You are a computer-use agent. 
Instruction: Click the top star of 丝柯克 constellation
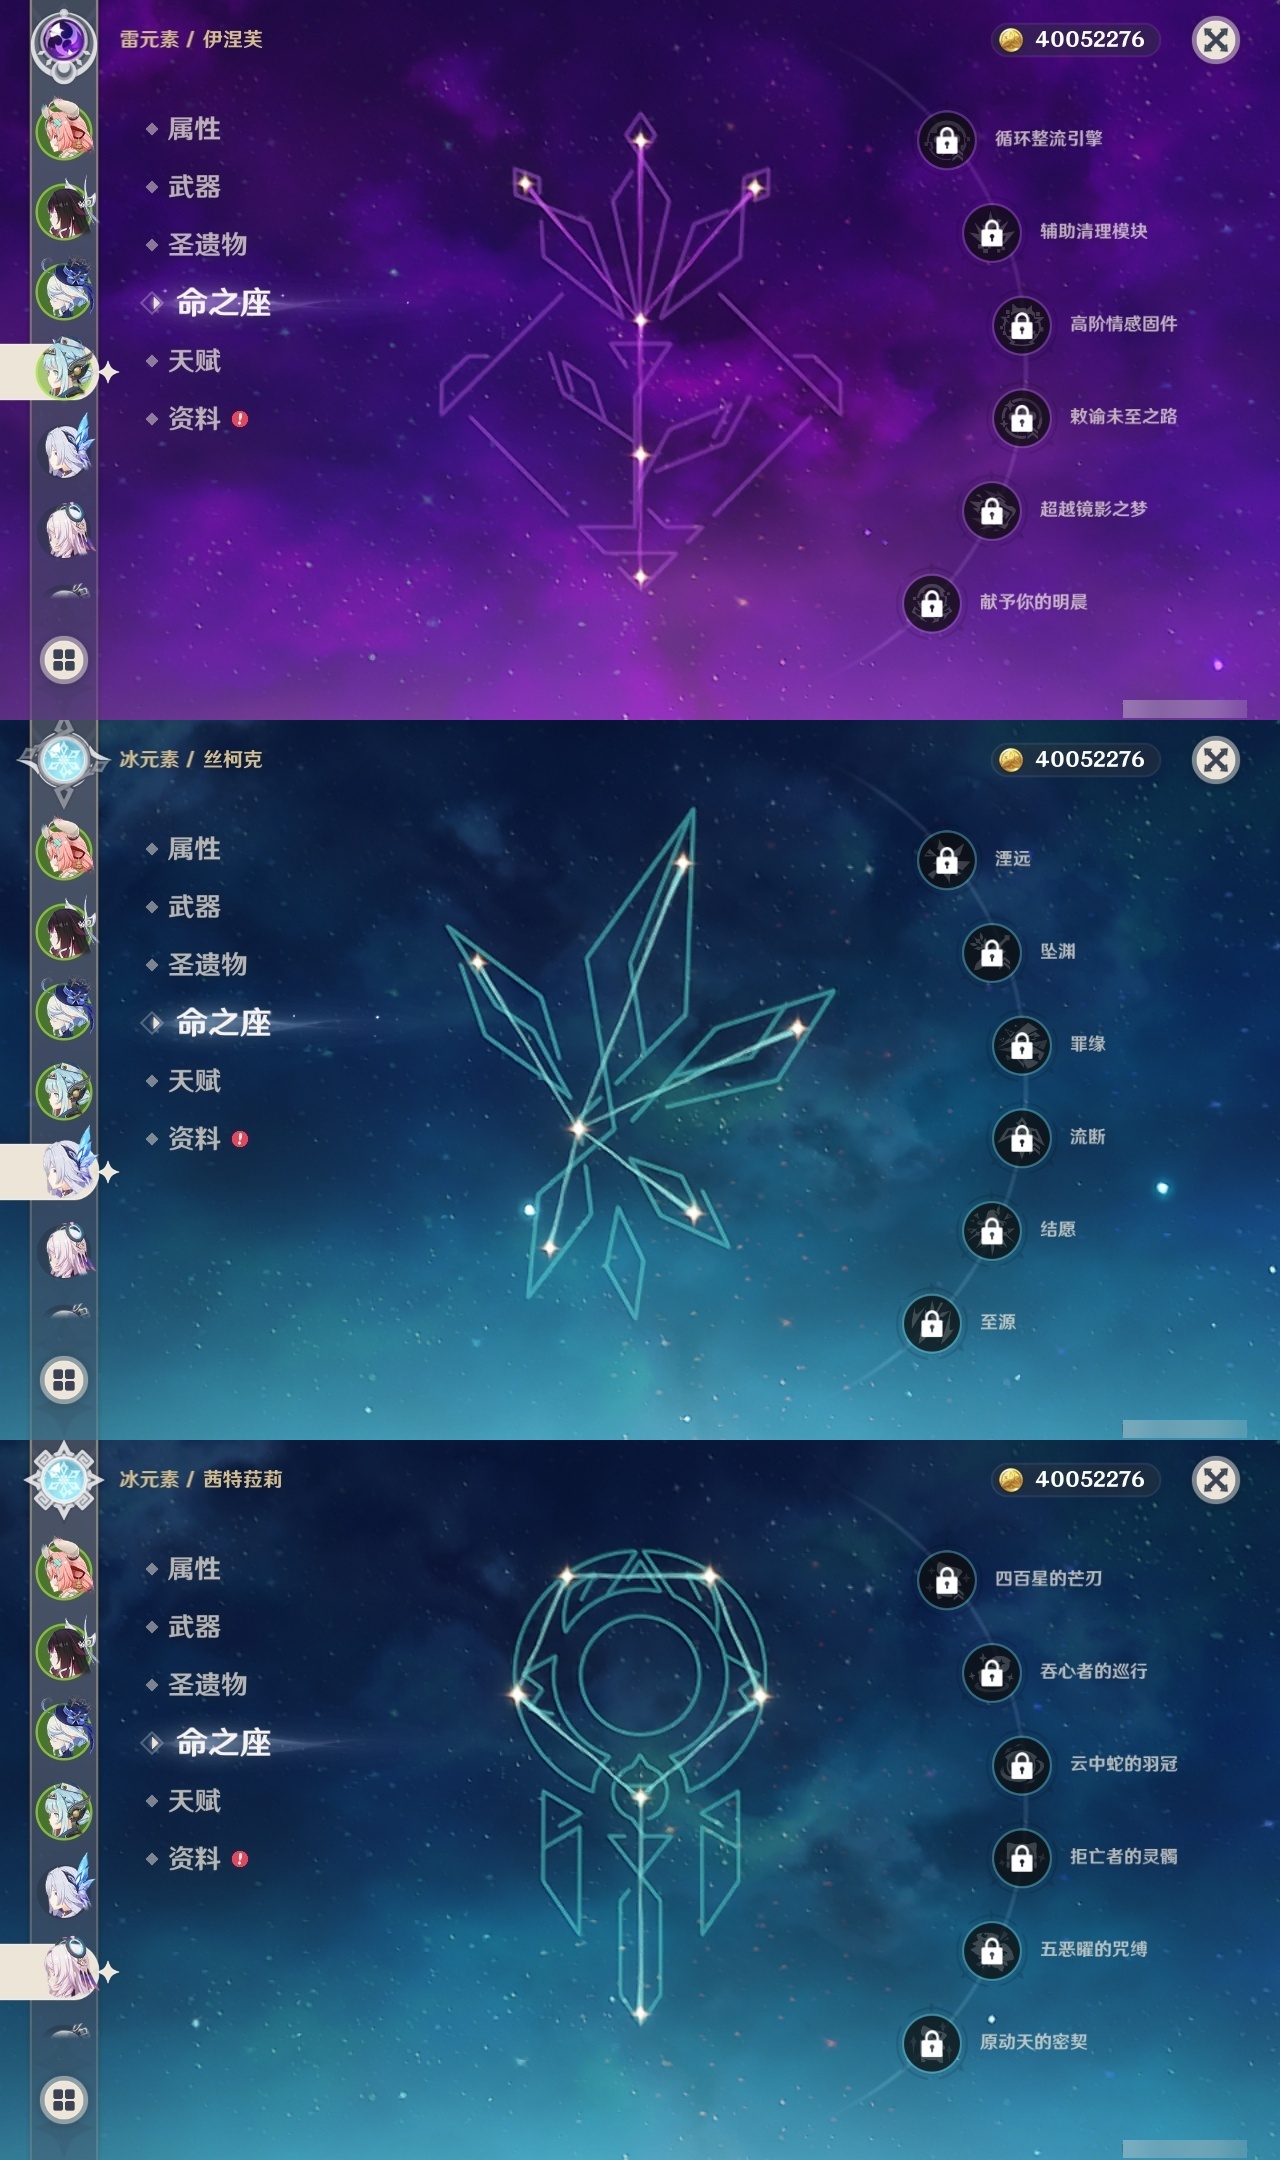click(x=683, y=862)
